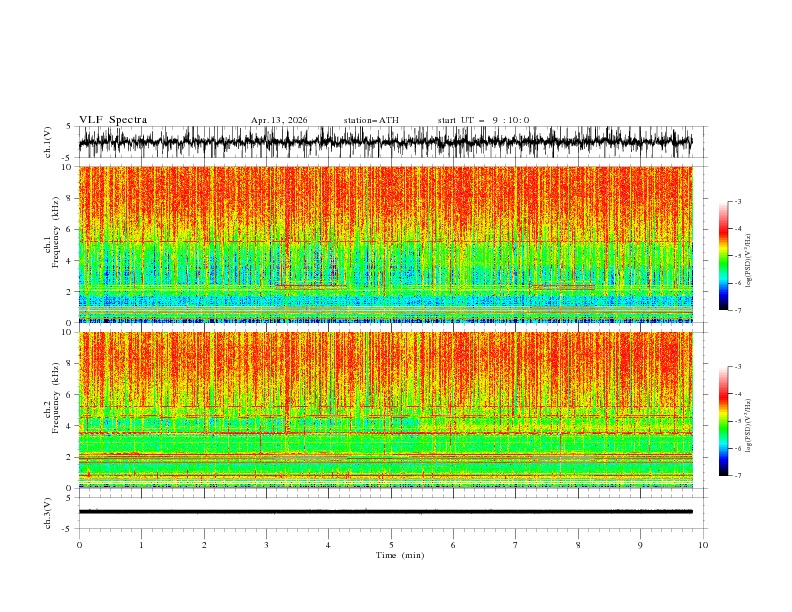This screenshot has width=792, height=612.
Task: Click time axis tick label "6"
Action: (453, 545)
